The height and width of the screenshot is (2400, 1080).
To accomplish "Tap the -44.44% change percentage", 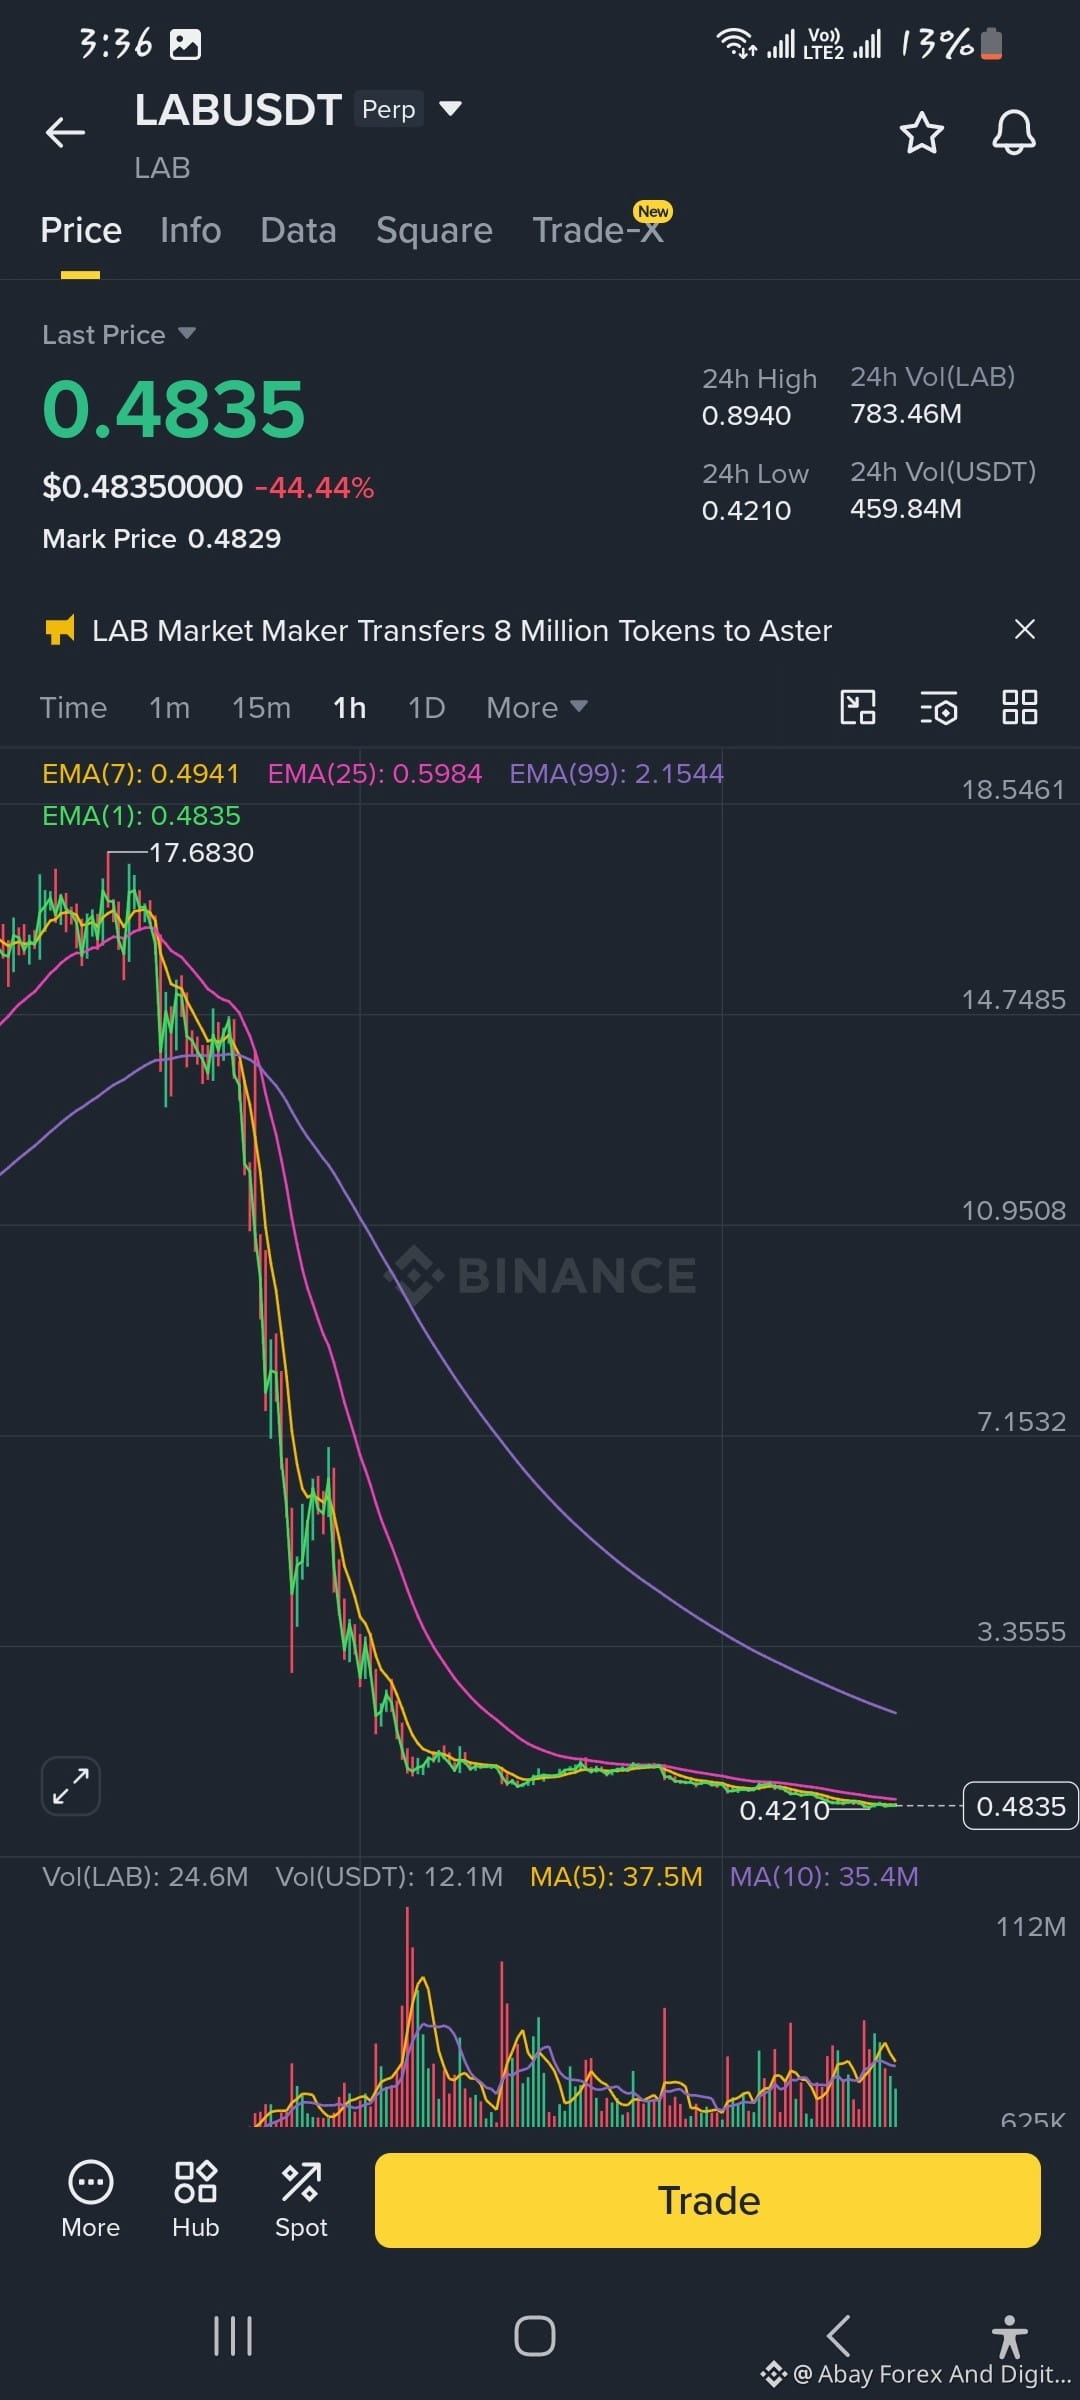I will [314, 487].
